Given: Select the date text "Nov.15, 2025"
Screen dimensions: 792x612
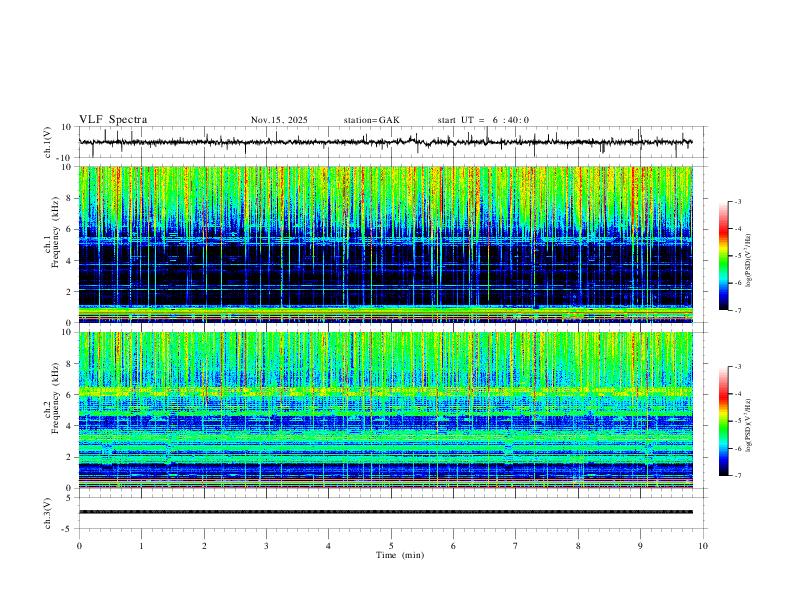Looking at the screenshot, I should pos(279,120).
